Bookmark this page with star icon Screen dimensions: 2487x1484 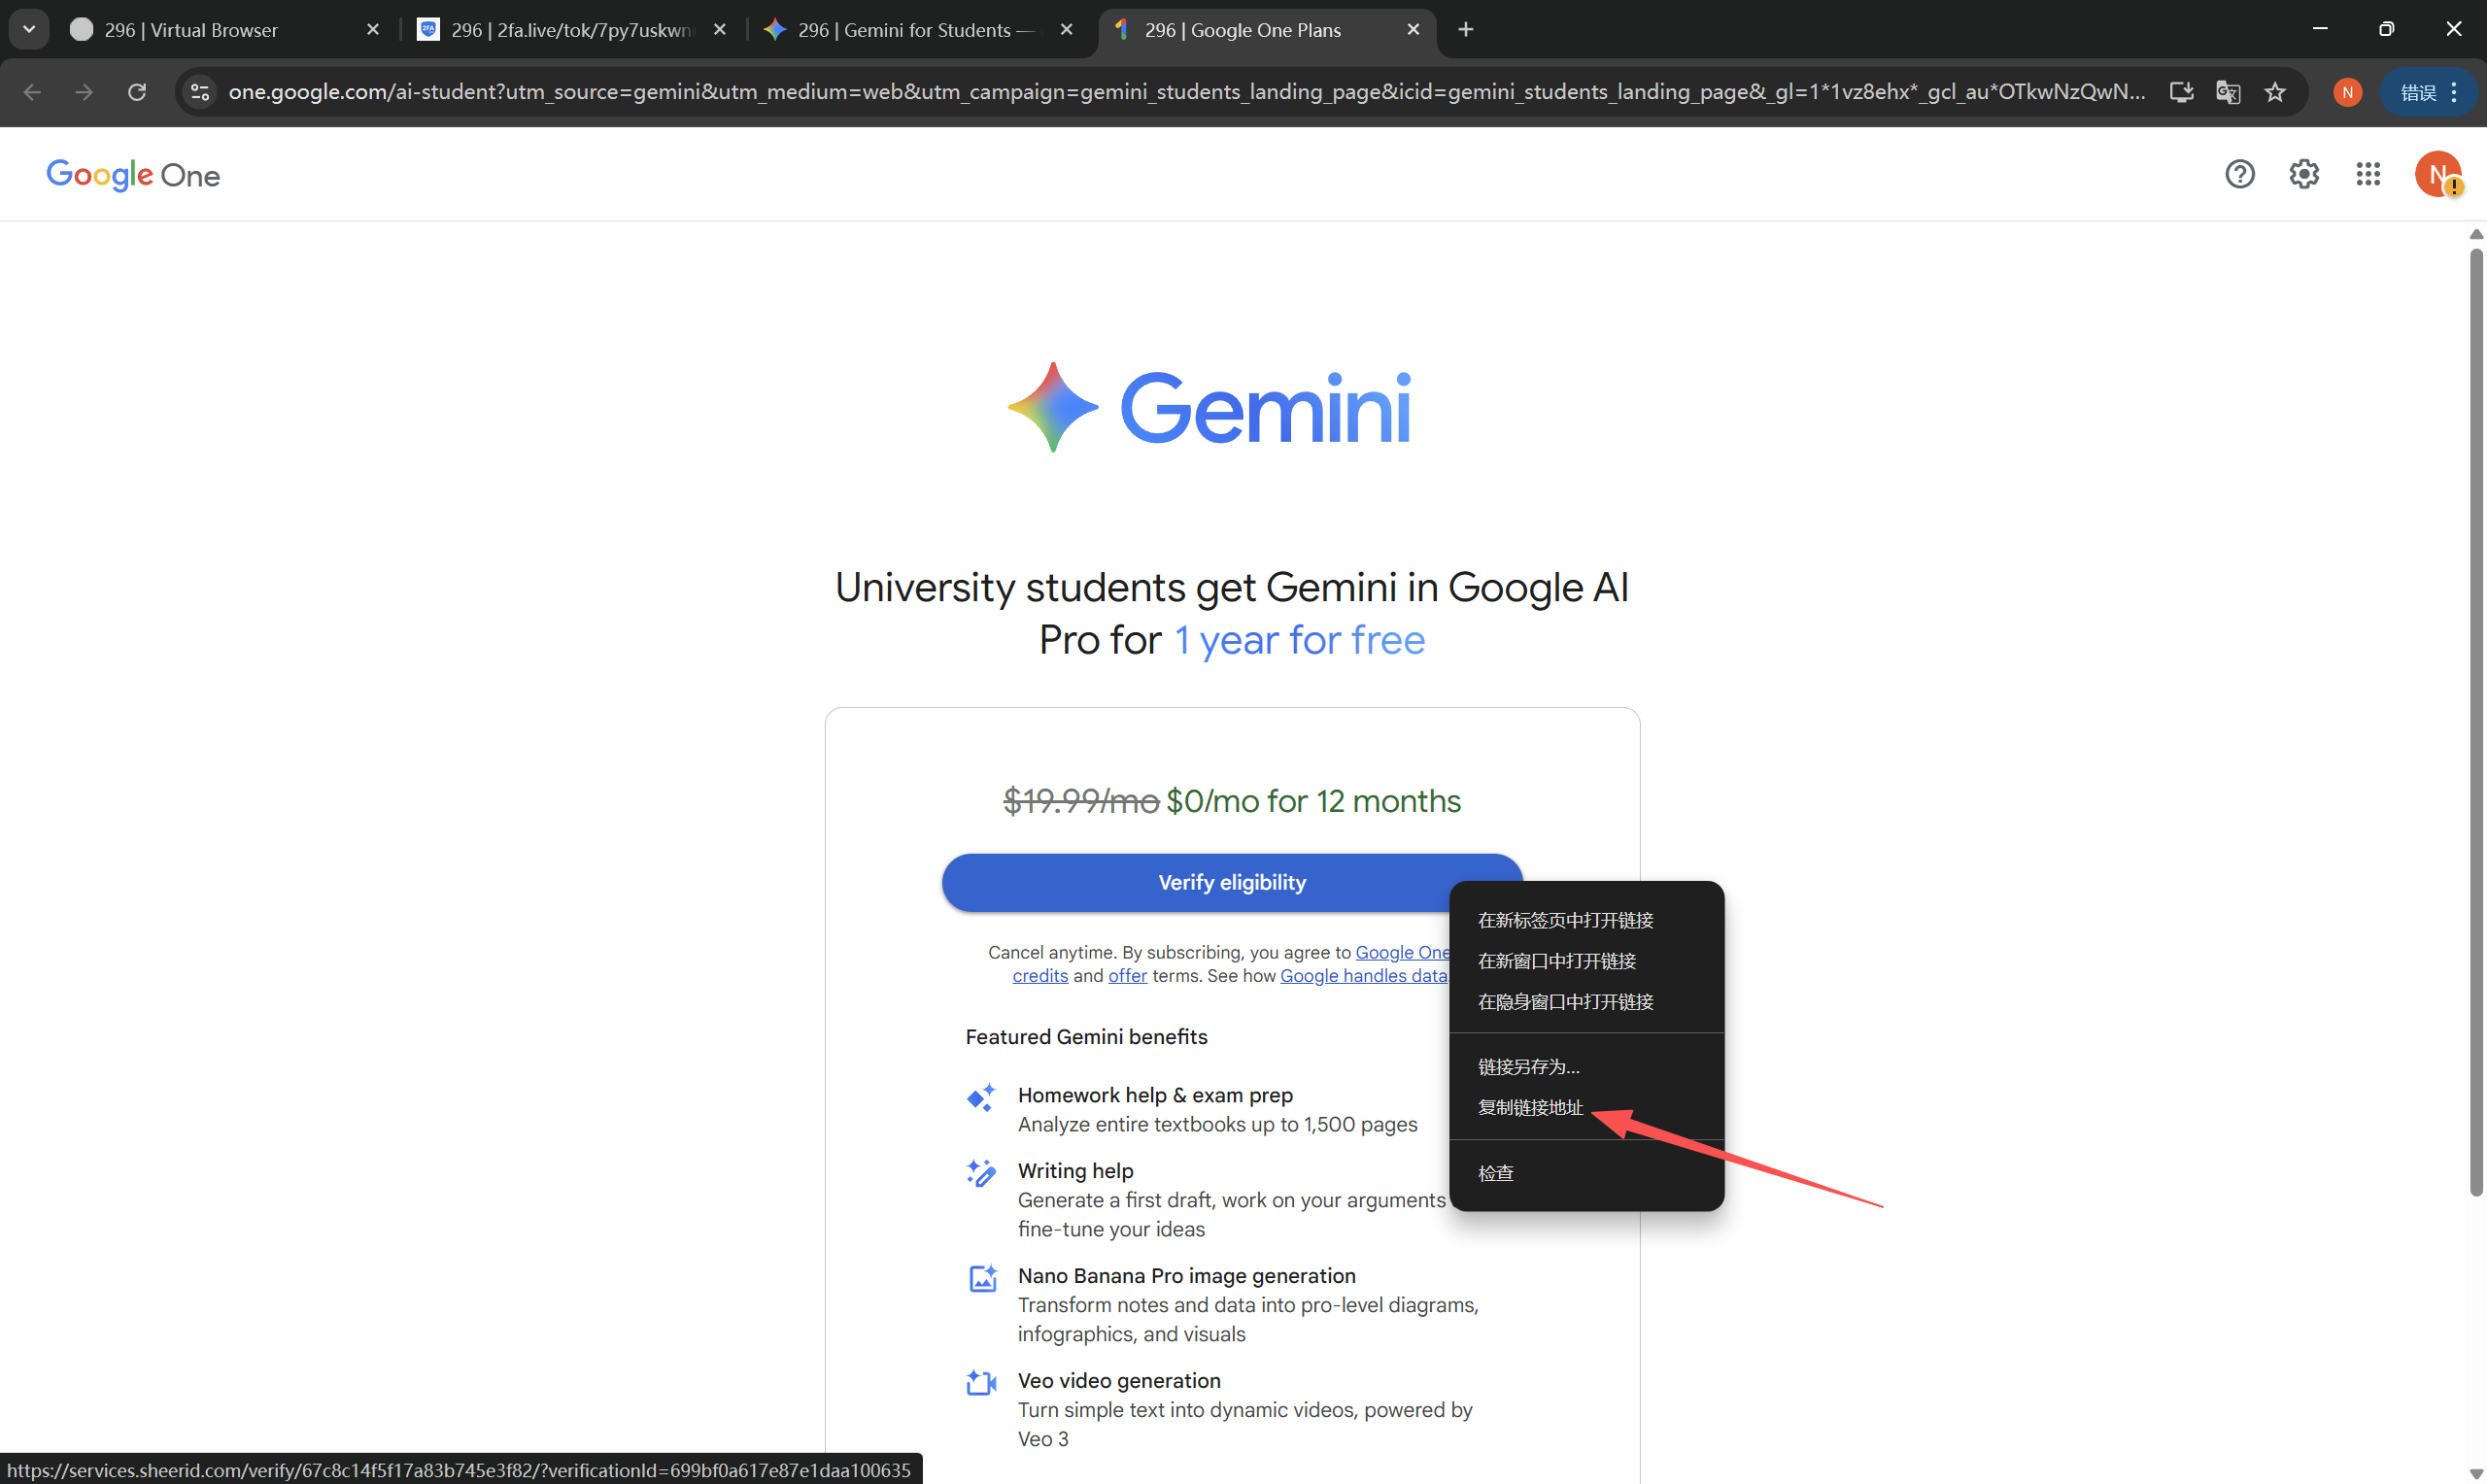[x=2275, y=92]
